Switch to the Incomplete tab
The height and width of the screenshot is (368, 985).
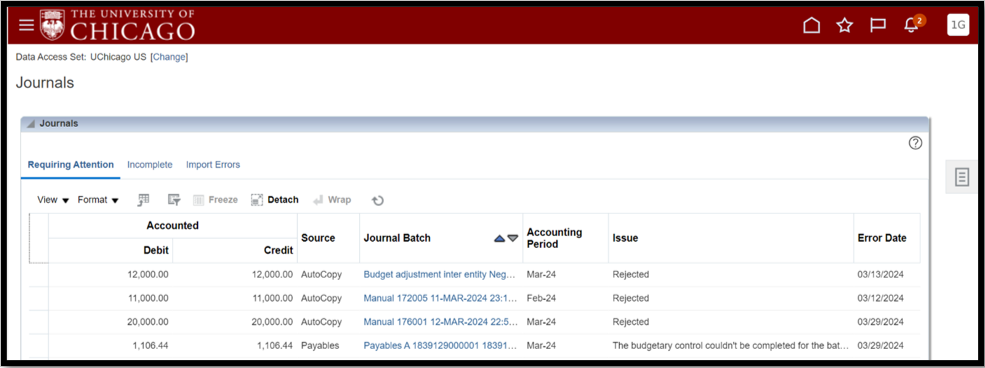pos(150,165)
